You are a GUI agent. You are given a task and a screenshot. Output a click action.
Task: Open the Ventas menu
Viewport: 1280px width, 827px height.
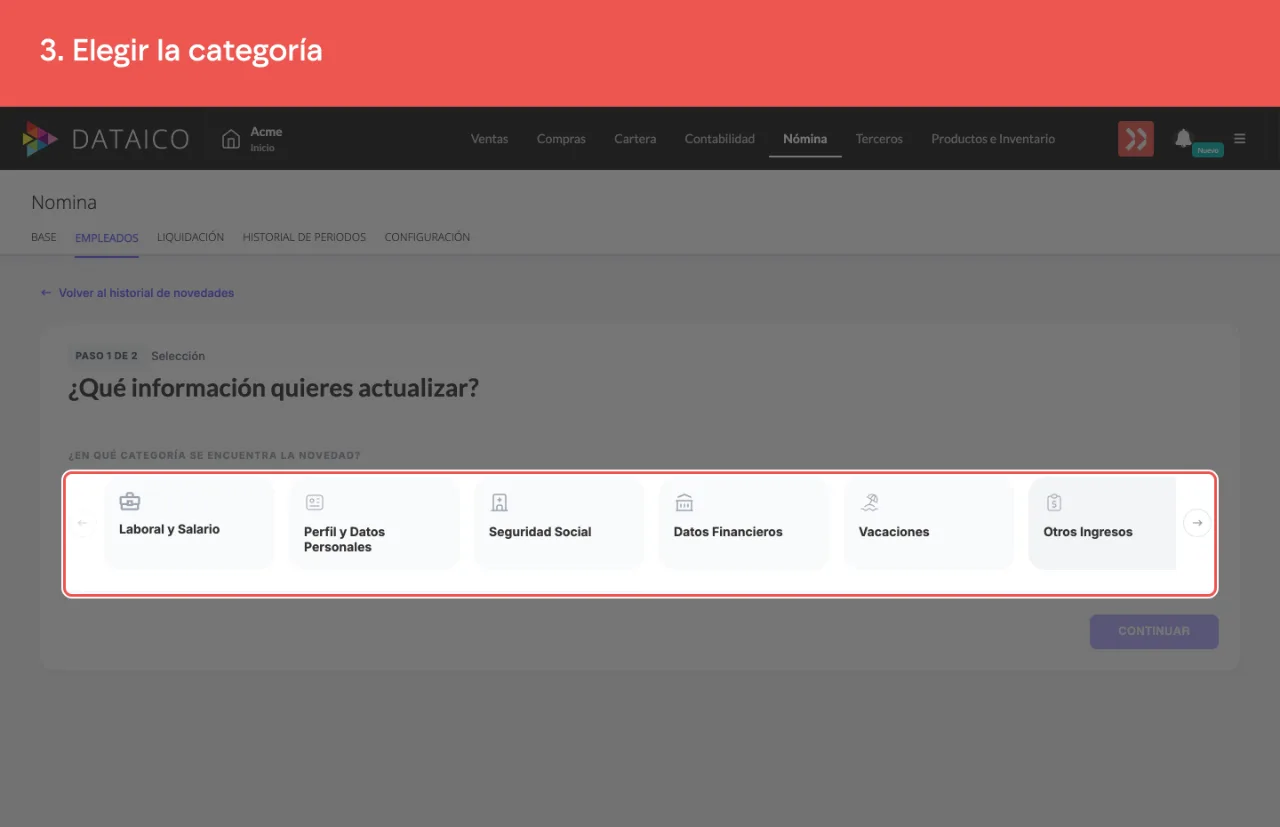pyautogui.click(x=489, y=139)
